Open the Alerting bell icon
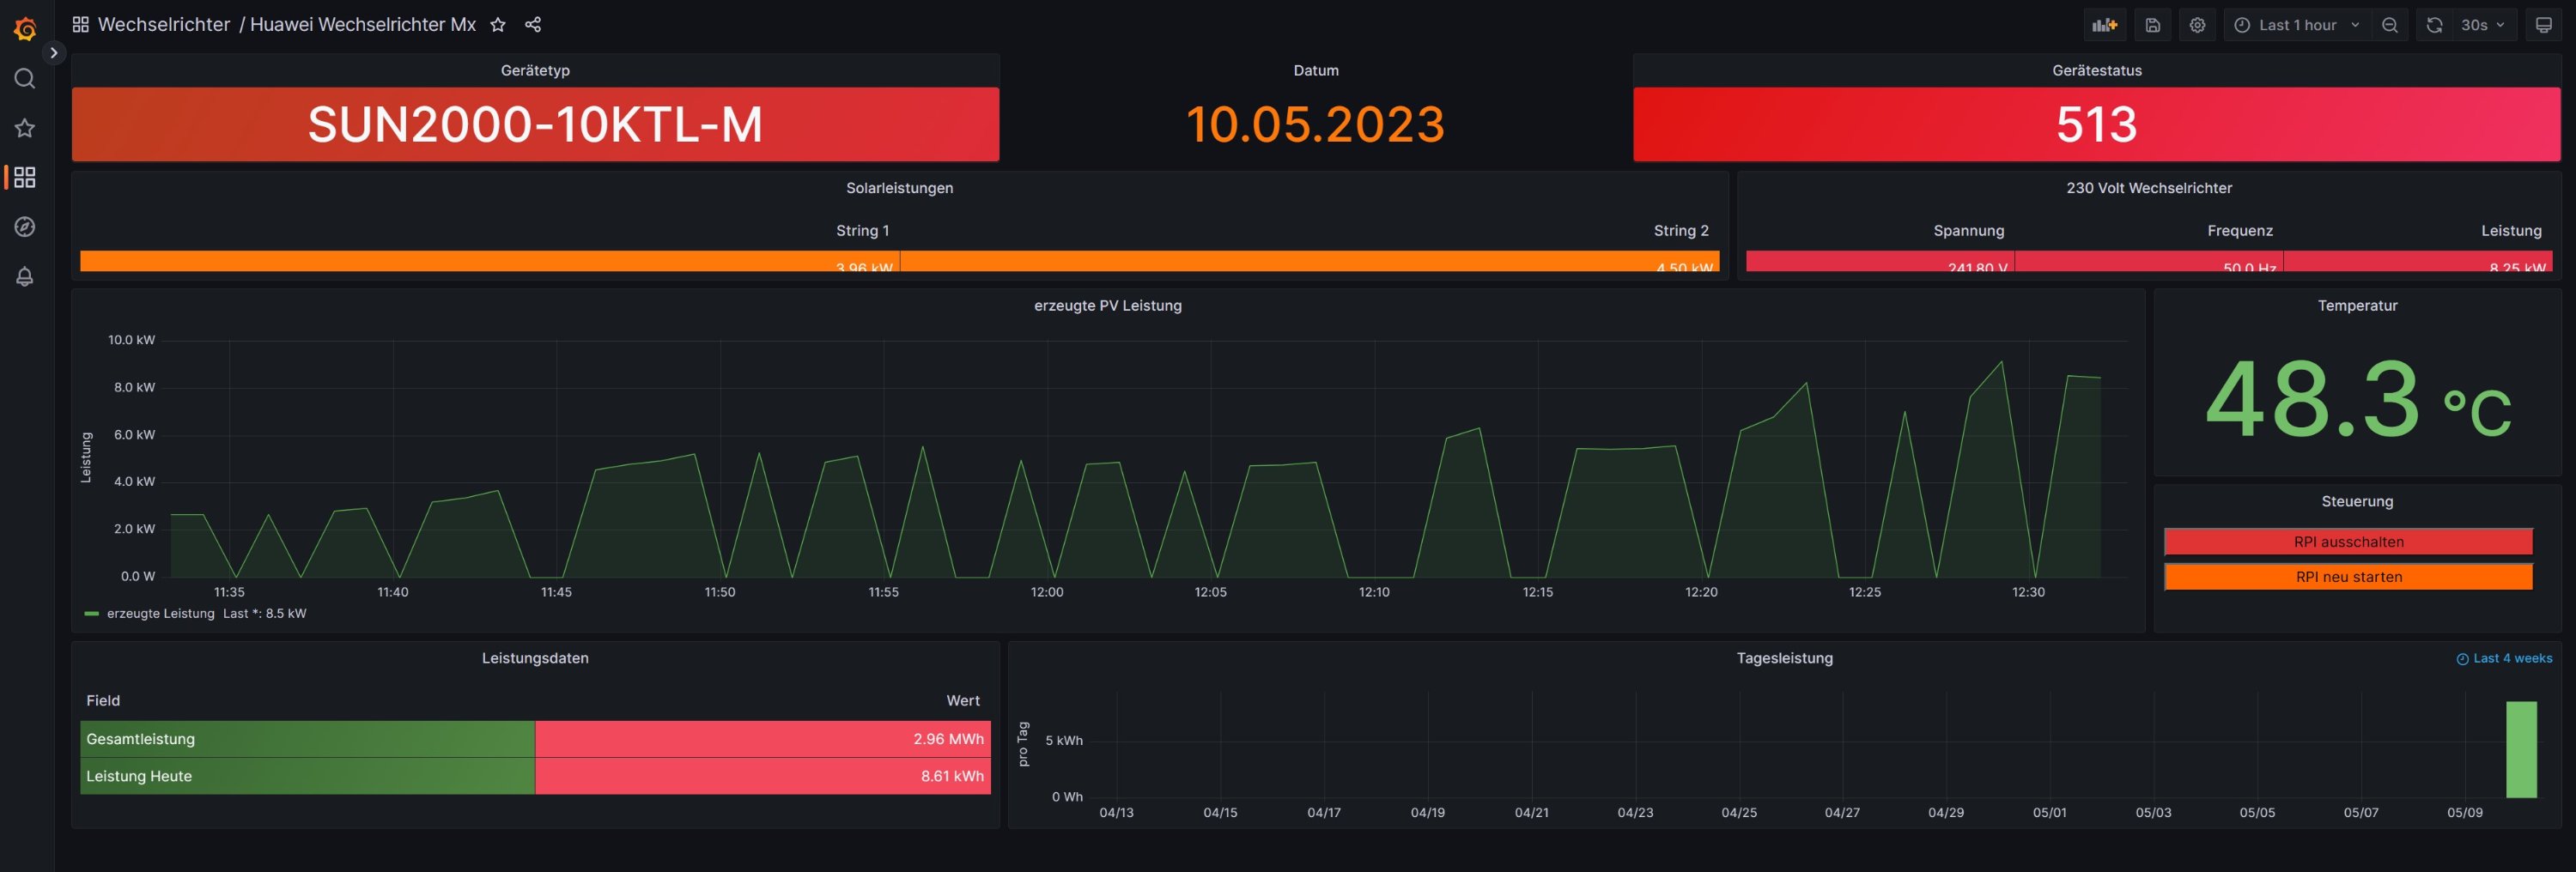 25,277
